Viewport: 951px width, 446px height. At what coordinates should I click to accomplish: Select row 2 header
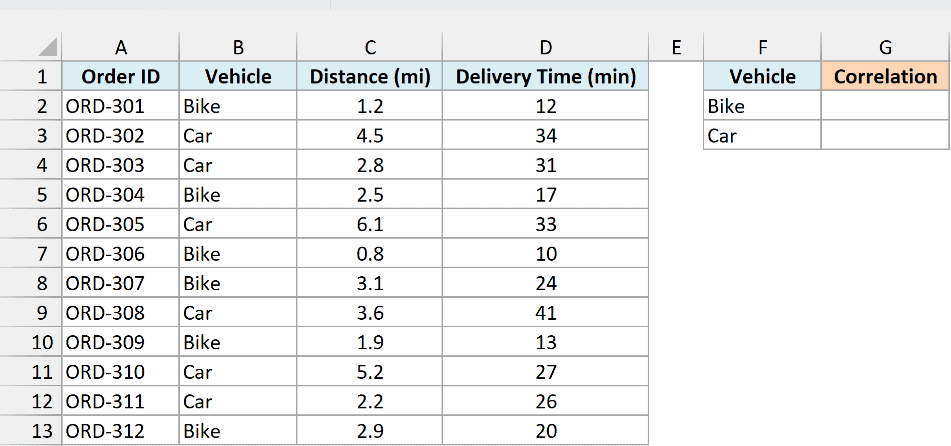pos(31,106)
